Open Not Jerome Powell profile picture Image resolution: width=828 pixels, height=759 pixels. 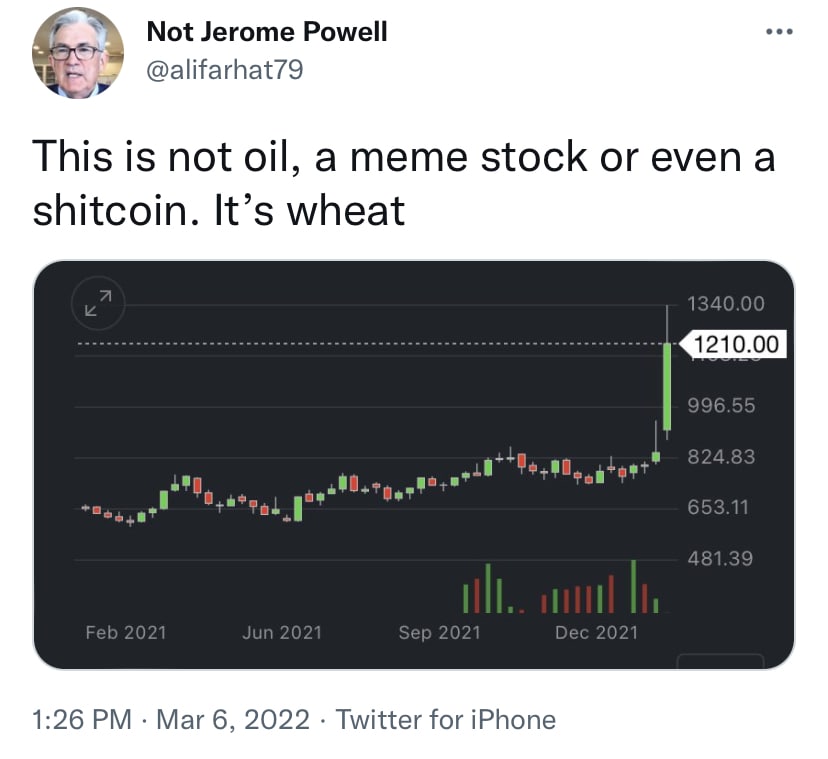click(x=78, y=54)
